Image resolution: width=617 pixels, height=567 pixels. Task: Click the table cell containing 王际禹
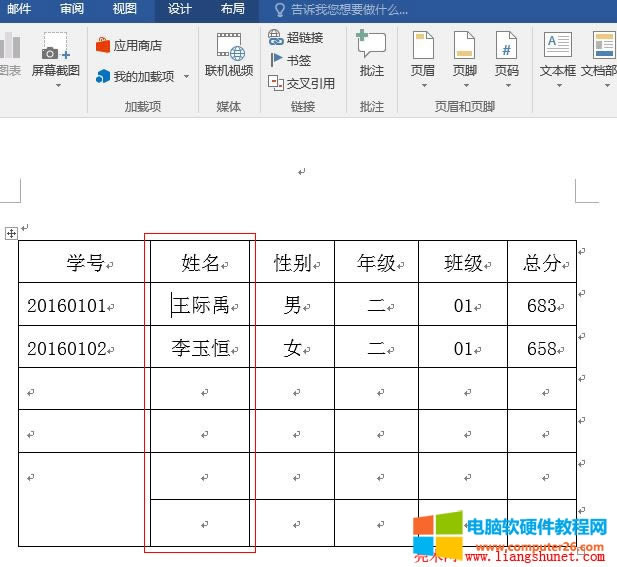pos(200,305)
